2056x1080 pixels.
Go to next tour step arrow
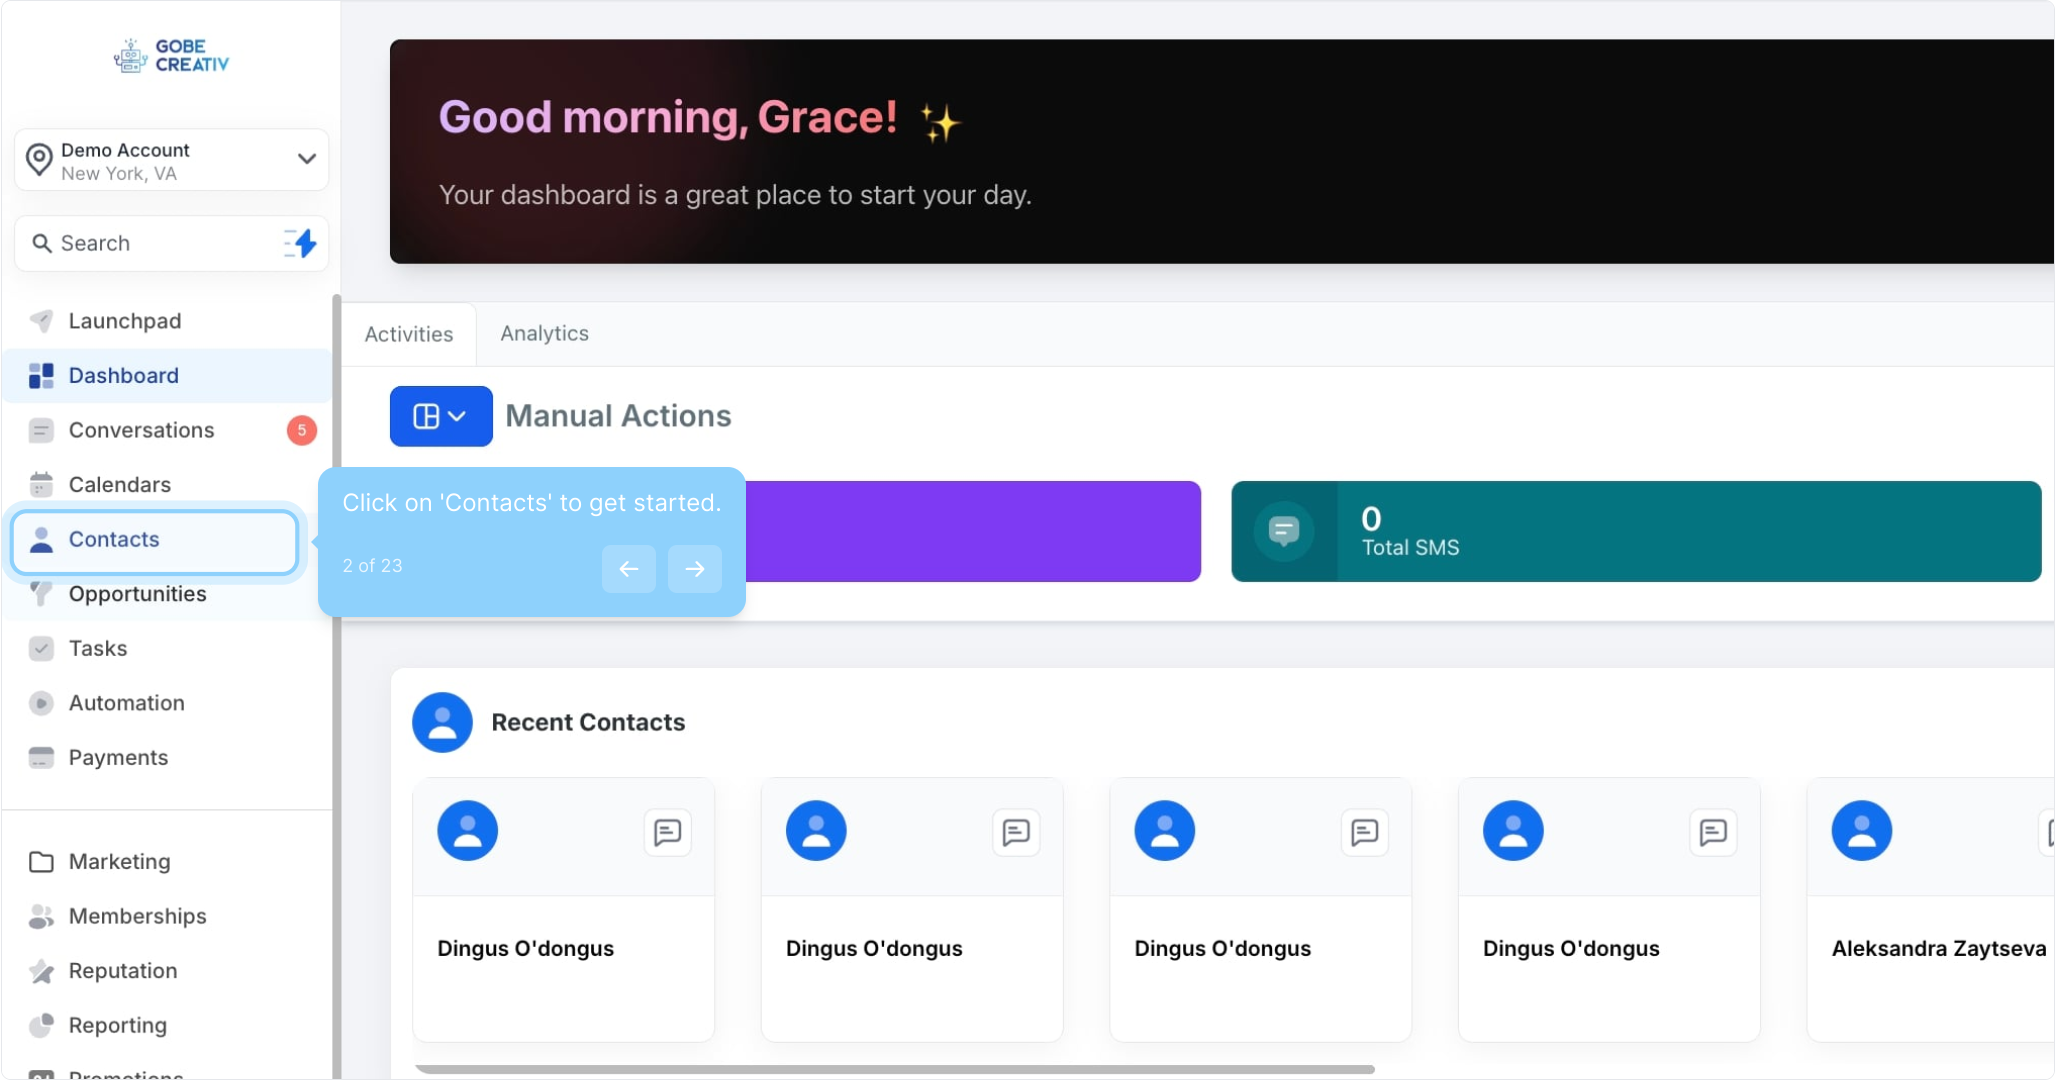click(x=695, y=569)
